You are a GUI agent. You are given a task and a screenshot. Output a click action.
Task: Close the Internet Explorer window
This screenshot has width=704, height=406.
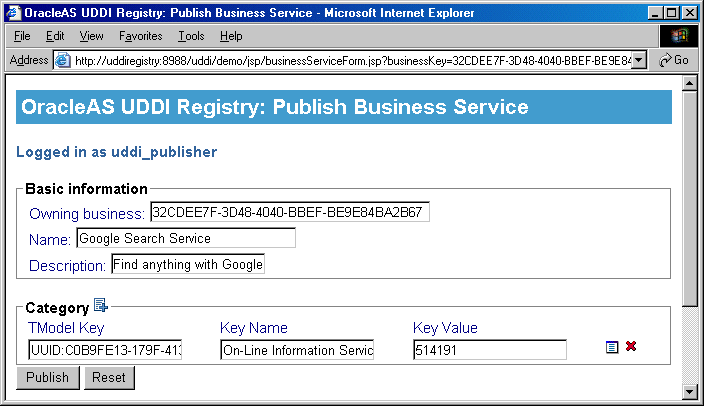tap(690, 13)
